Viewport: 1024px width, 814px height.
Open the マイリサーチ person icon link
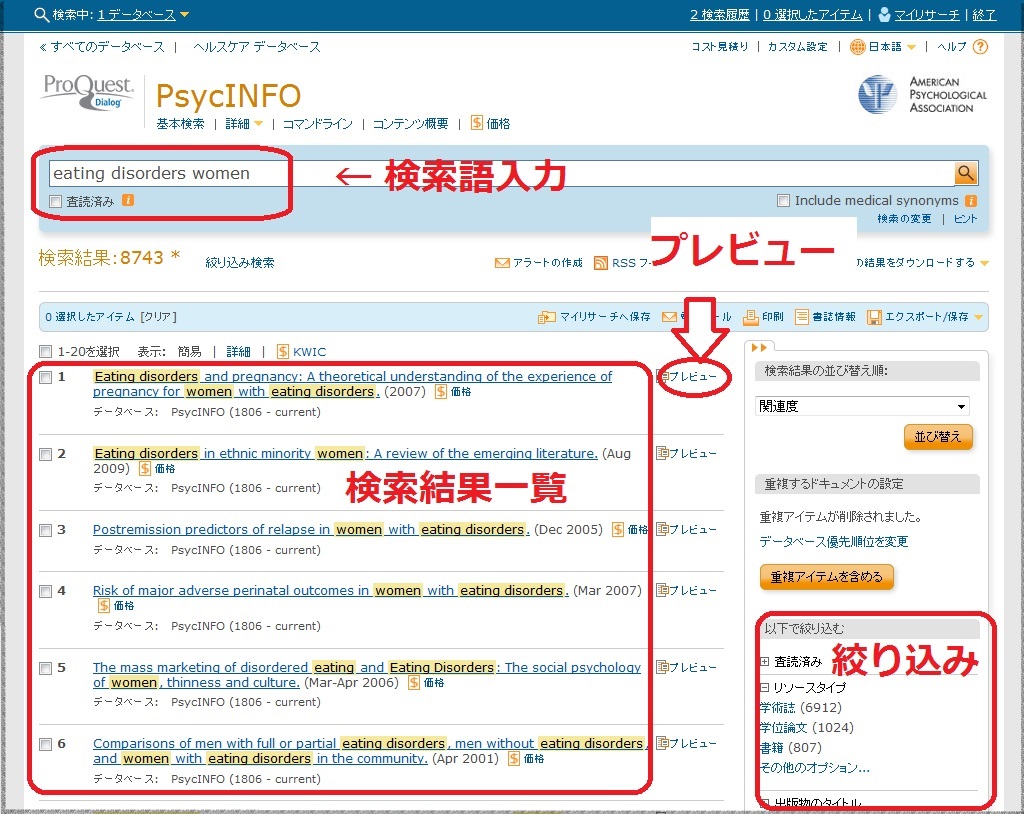pyautogui.click(x=884, y=14)
